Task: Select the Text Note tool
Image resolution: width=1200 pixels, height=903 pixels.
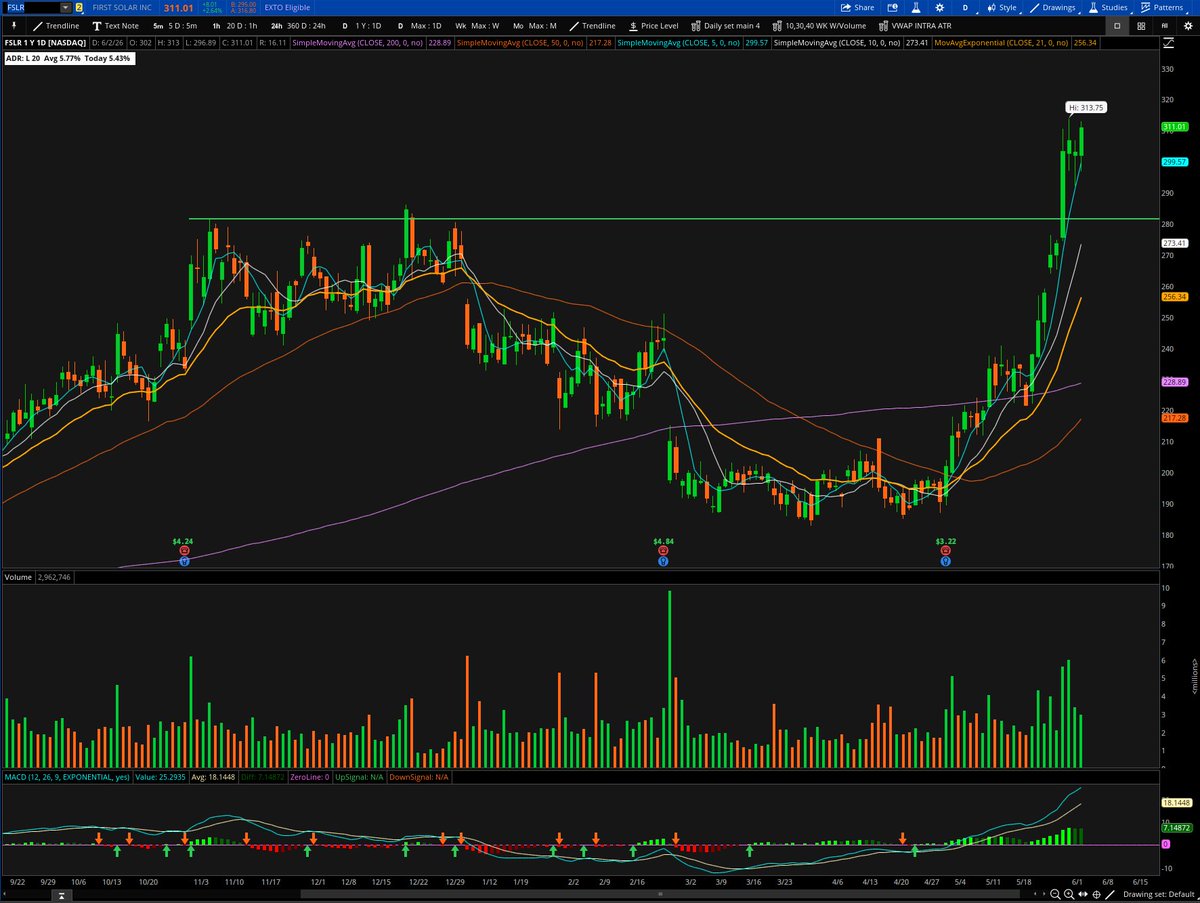Action: pos(115,25)
